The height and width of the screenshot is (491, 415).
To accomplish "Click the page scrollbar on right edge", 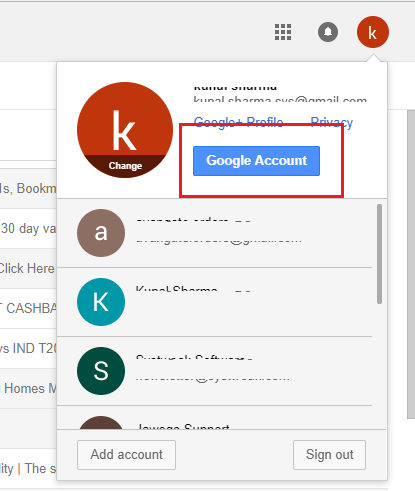I will (411, 265).
